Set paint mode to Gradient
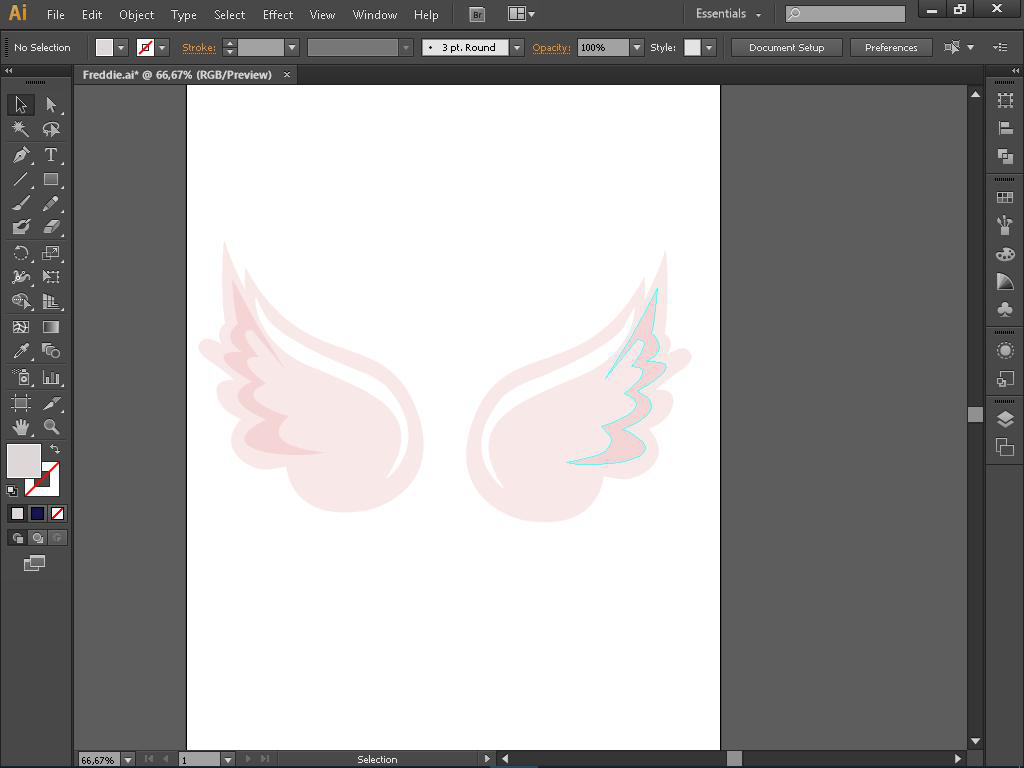The width and height of the screenshot is (1024, 768). [x=37, y=513]
